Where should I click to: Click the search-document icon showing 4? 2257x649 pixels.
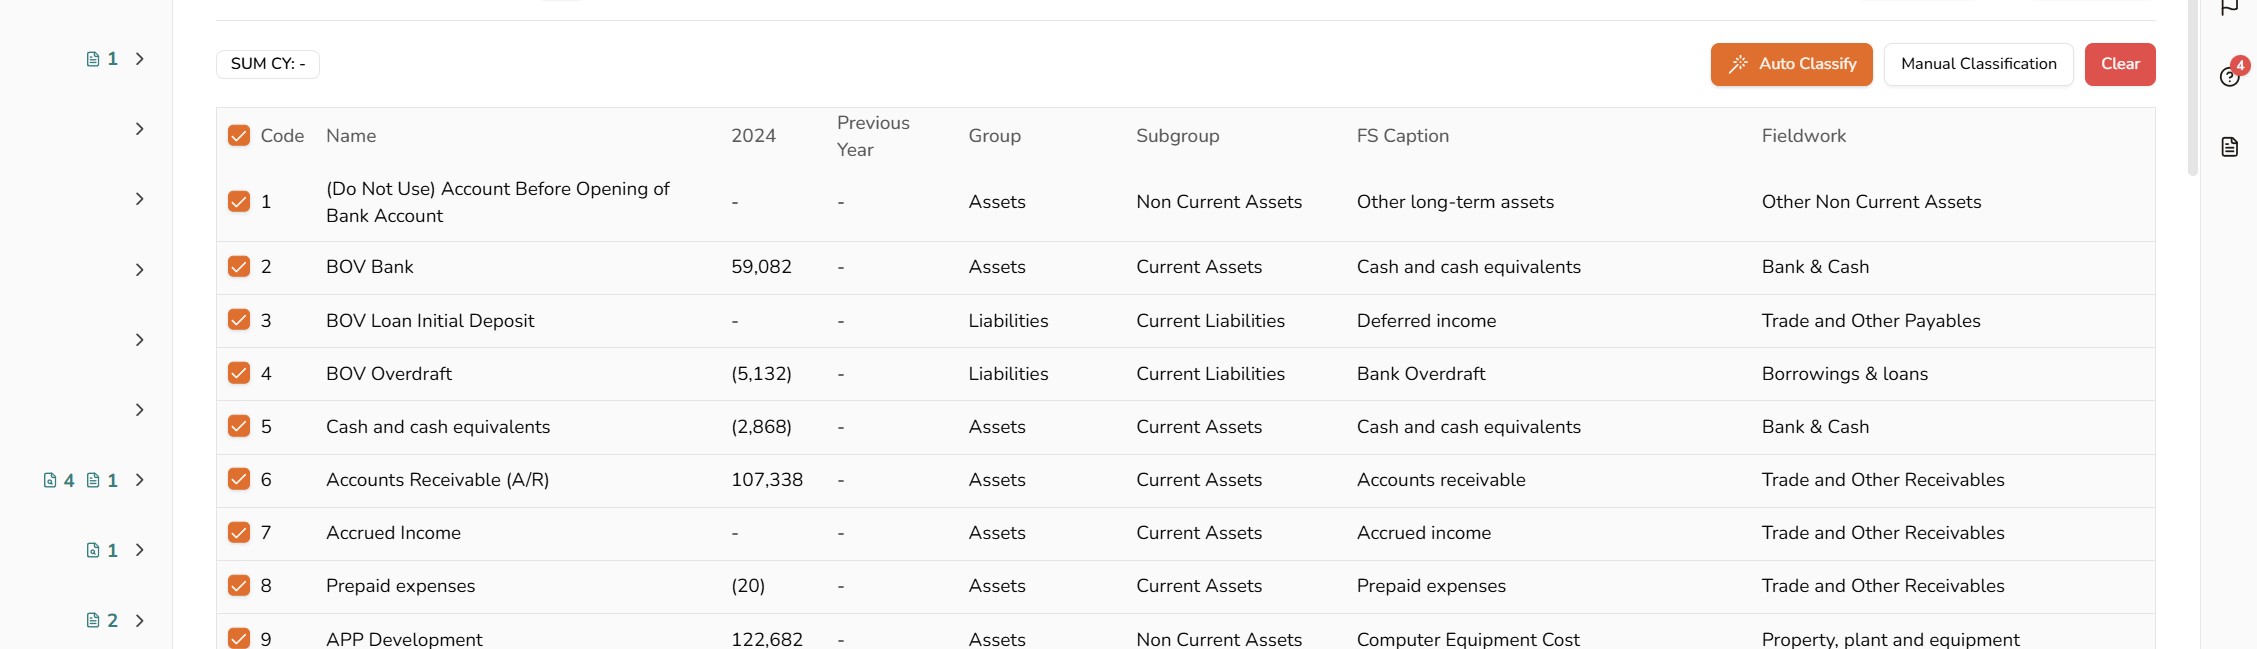click(50, 480)
